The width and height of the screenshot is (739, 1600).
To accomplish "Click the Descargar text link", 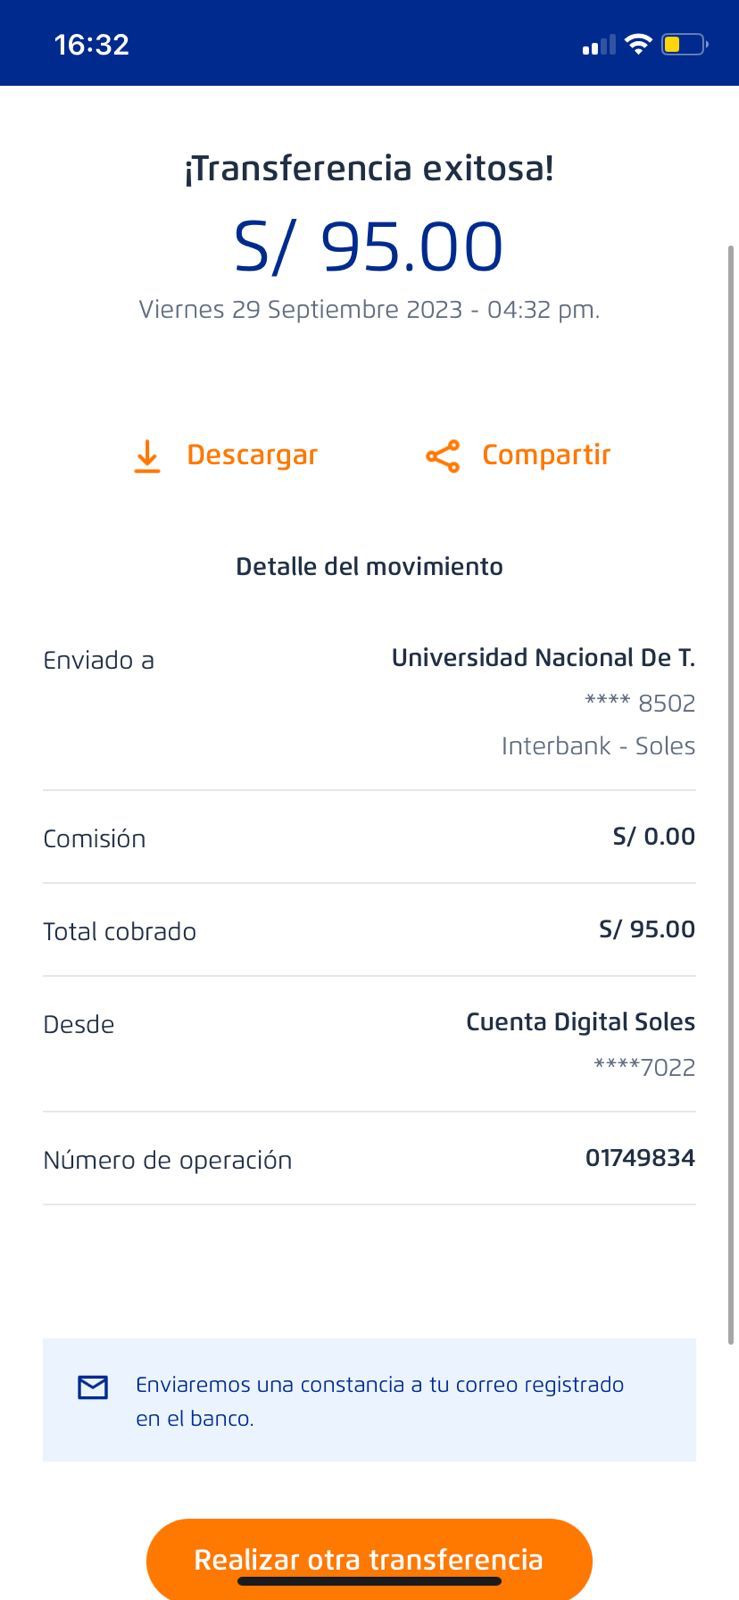I will point(252,455).
